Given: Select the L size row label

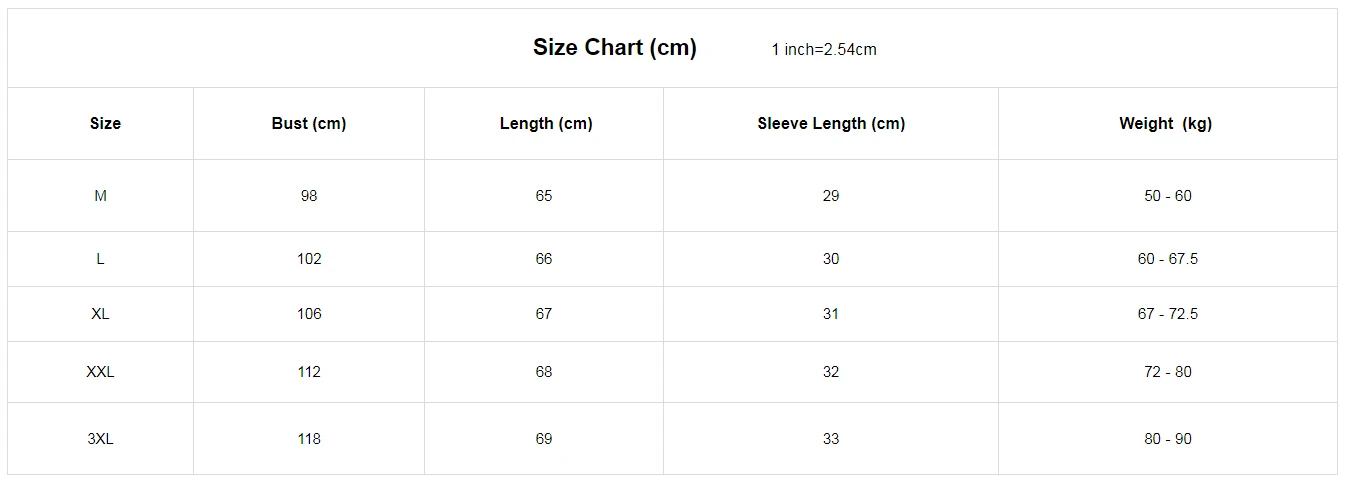Looking at the screenshot, I should coord(100,259).
